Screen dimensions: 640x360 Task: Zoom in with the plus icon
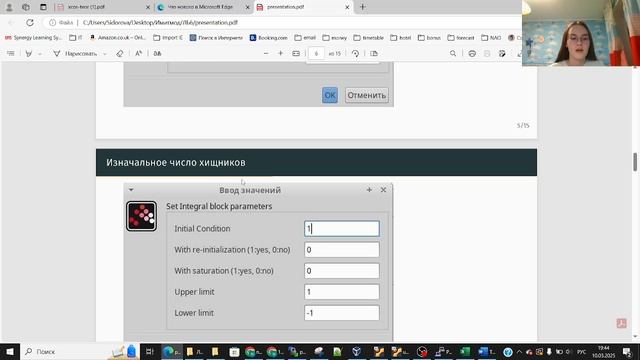(280, 53)
